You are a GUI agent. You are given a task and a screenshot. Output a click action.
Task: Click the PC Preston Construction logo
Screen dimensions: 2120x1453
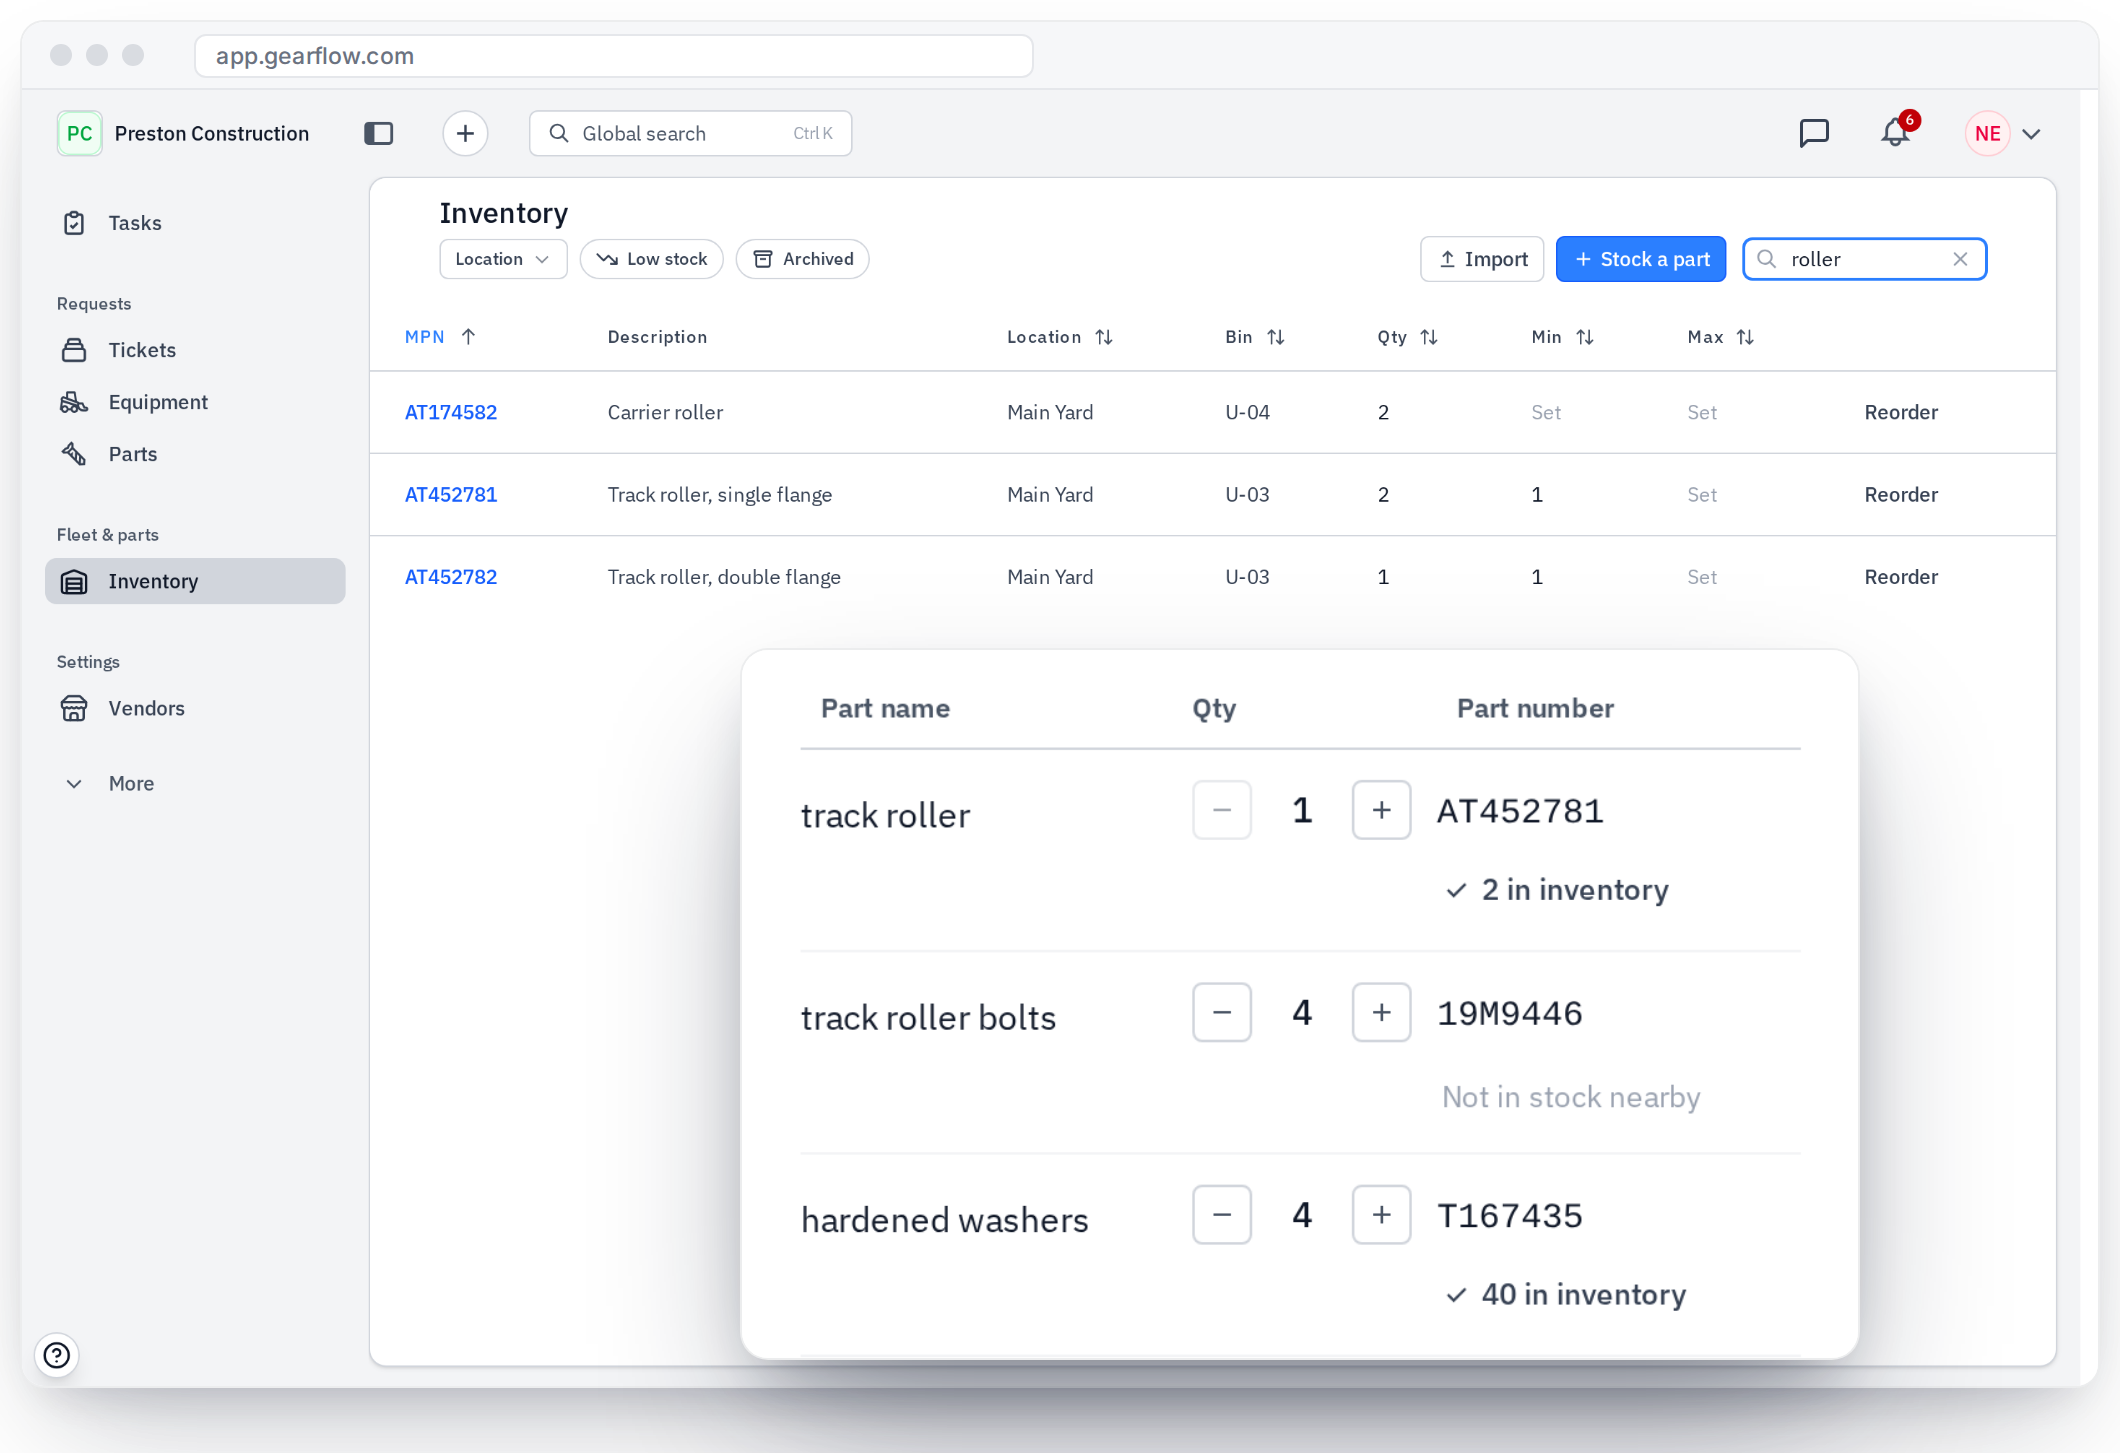[x=79, y=133]
